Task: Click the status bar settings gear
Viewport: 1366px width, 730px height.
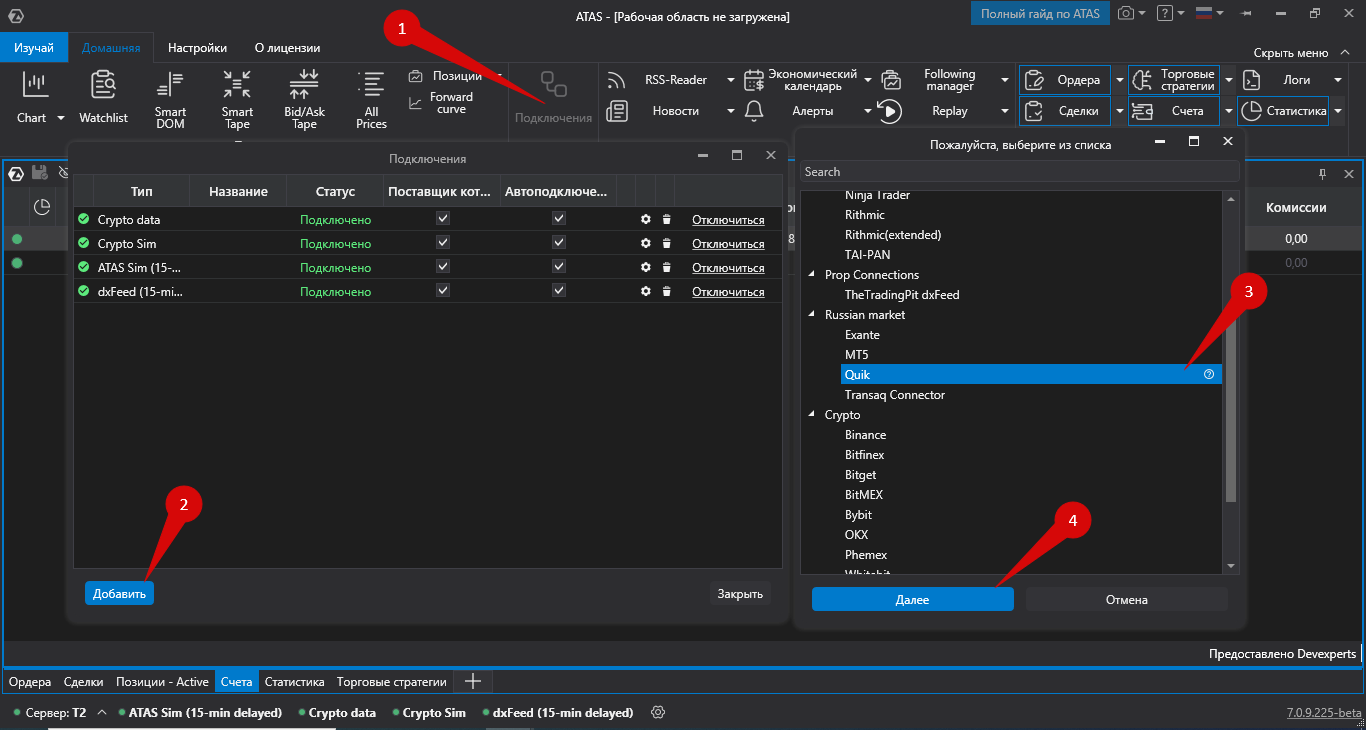Action: tap(658, 713)
